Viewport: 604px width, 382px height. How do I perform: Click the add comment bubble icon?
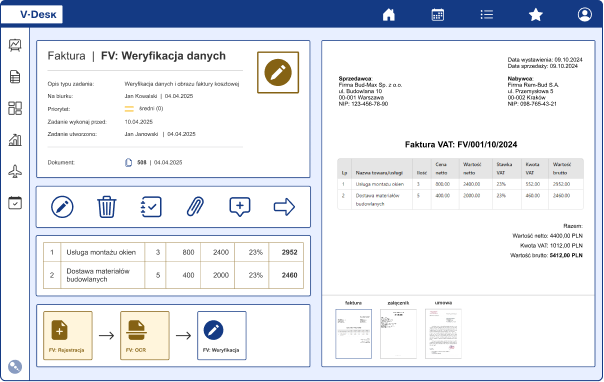tap(240, 207)
